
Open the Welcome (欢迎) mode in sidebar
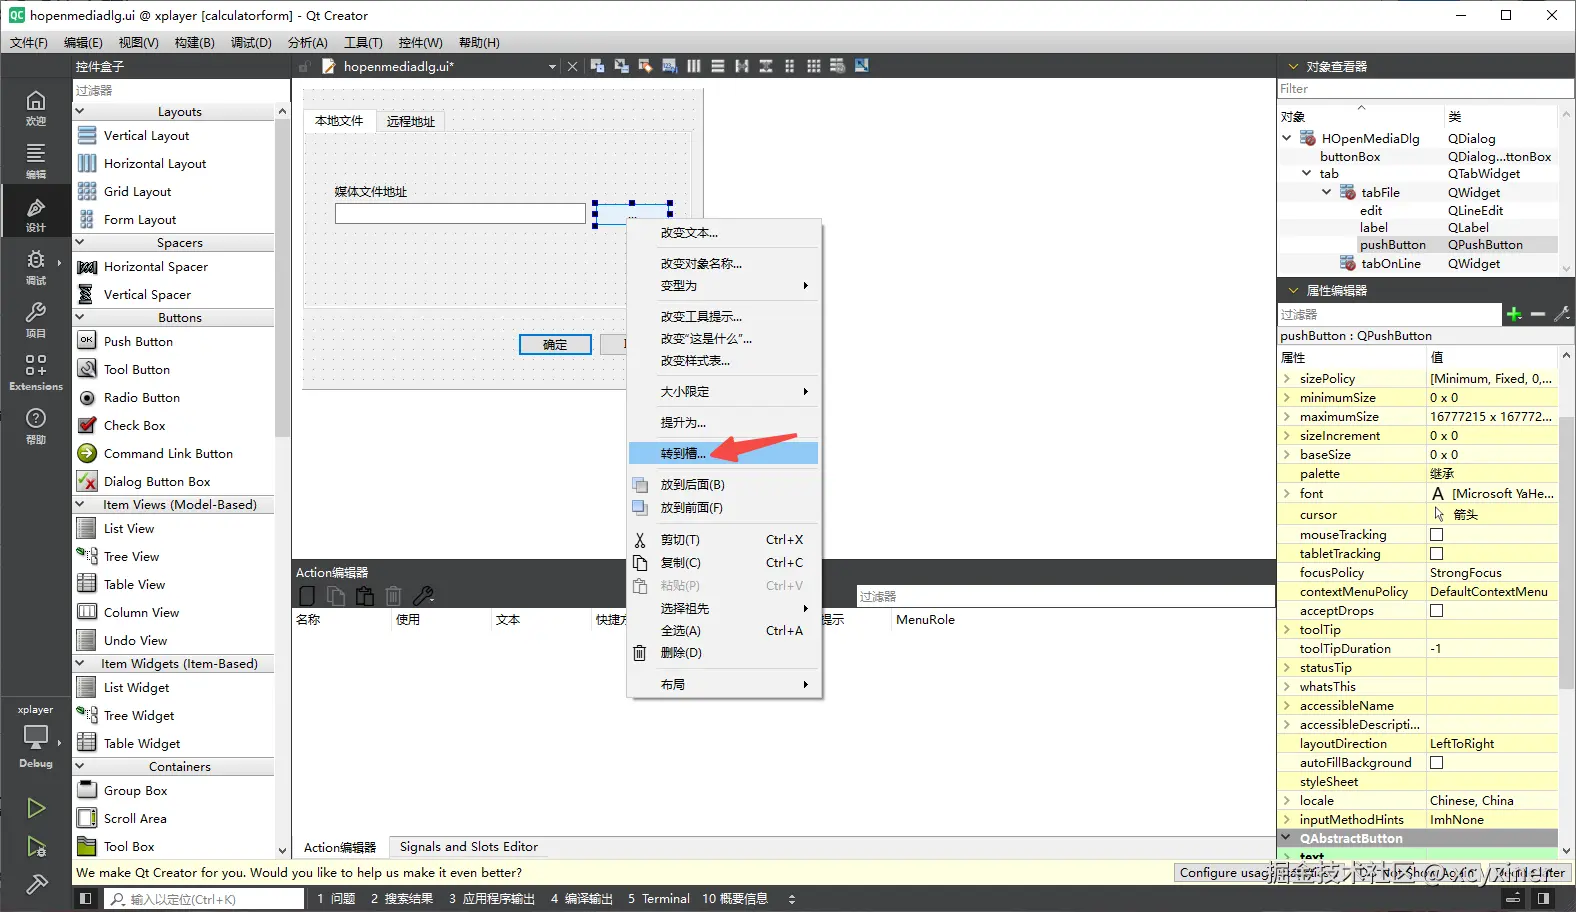(x=36, y=108)
